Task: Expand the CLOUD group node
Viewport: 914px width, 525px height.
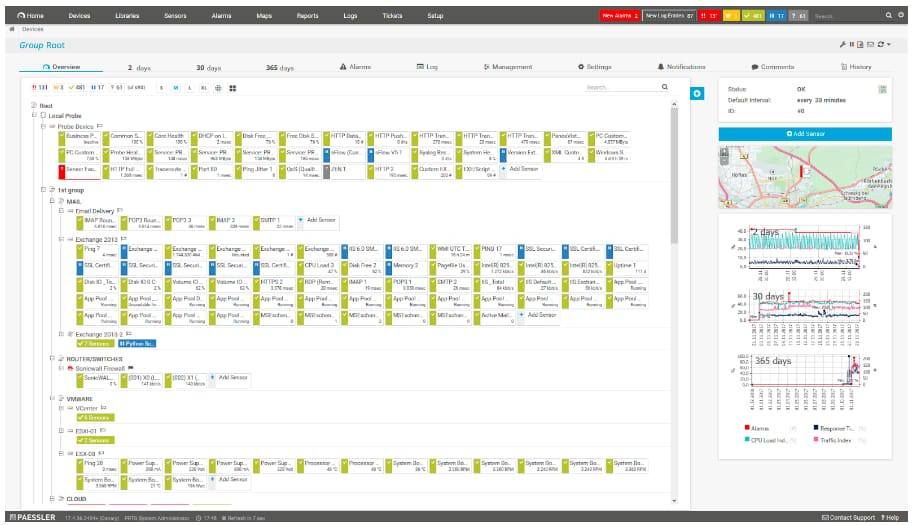Action: [52, 498]
